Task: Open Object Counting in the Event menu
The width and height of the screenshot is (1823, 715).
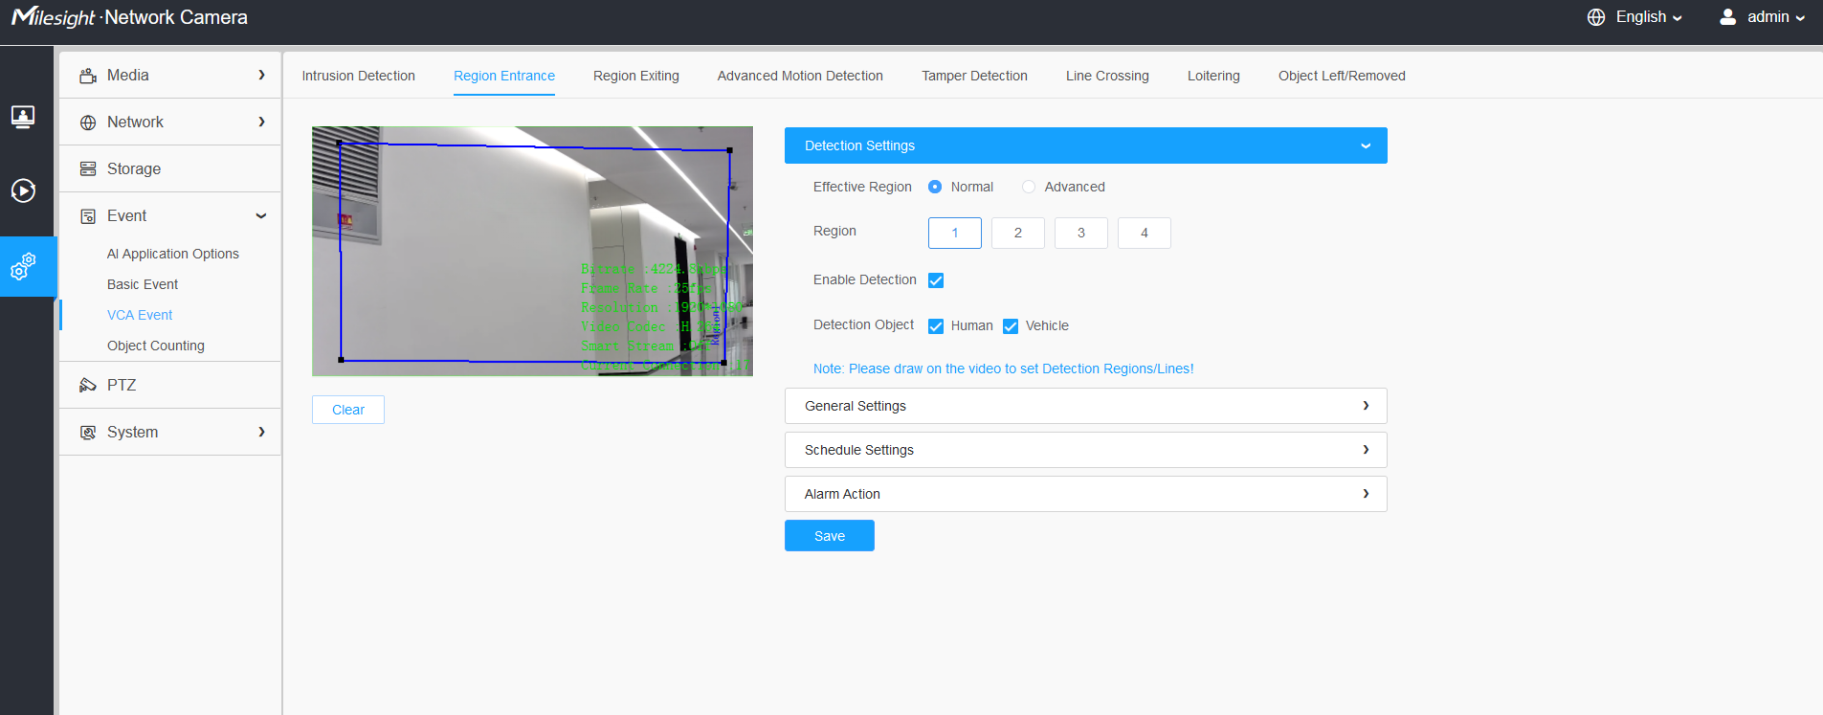Action: pyautogui.click(x=156, y=346)
